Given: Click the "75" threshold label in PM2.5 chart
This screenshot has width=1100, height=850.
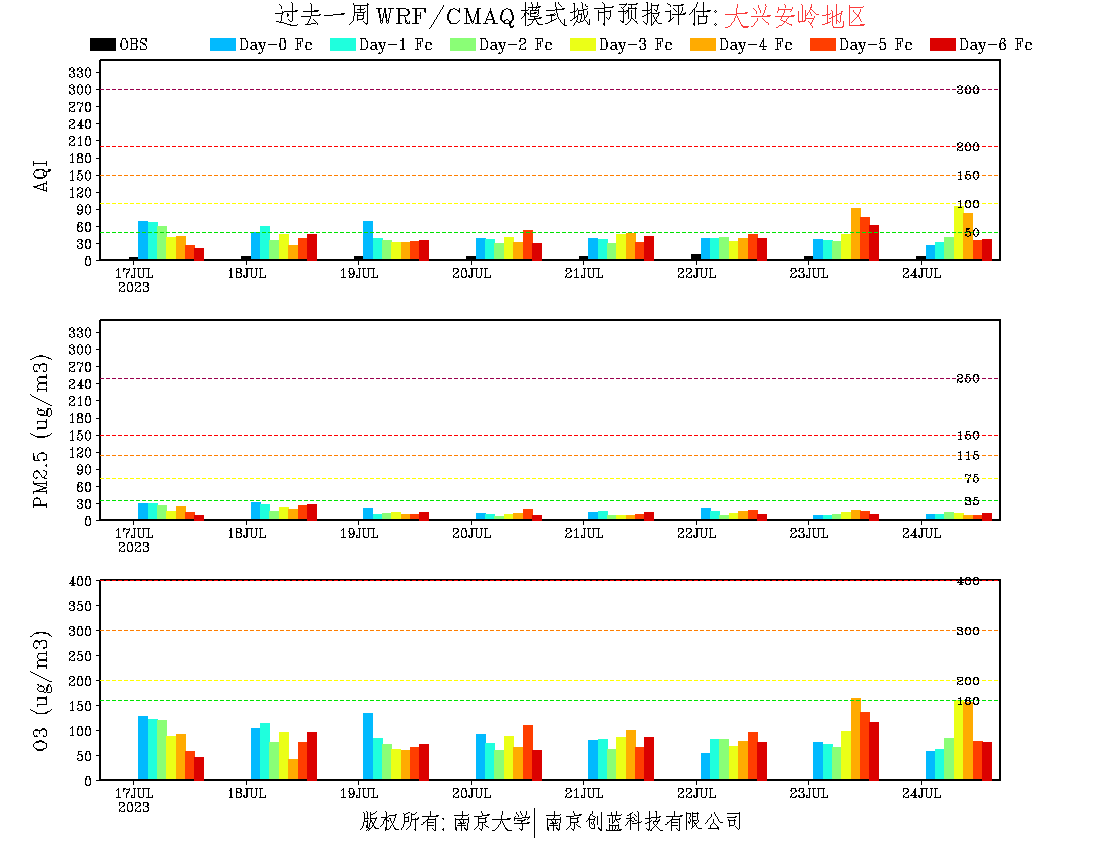Looking at the screenshot, I should (972, 479).
